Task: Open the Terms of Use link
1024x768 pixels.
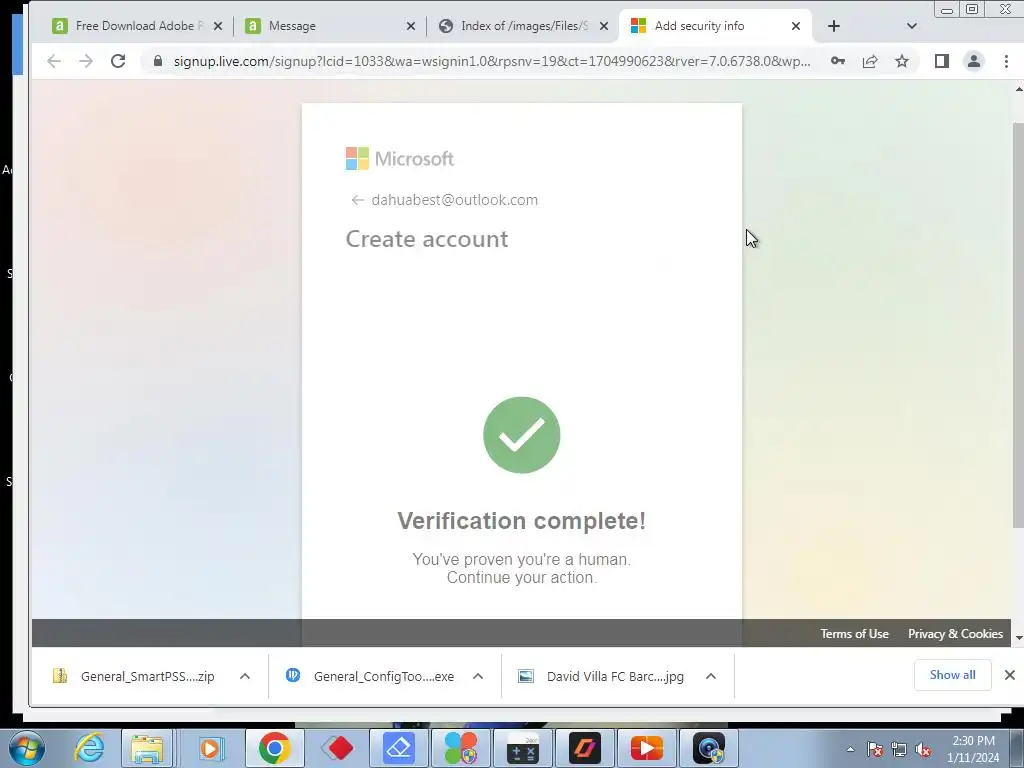Action: pyautogui.click(x=854, y=634)
